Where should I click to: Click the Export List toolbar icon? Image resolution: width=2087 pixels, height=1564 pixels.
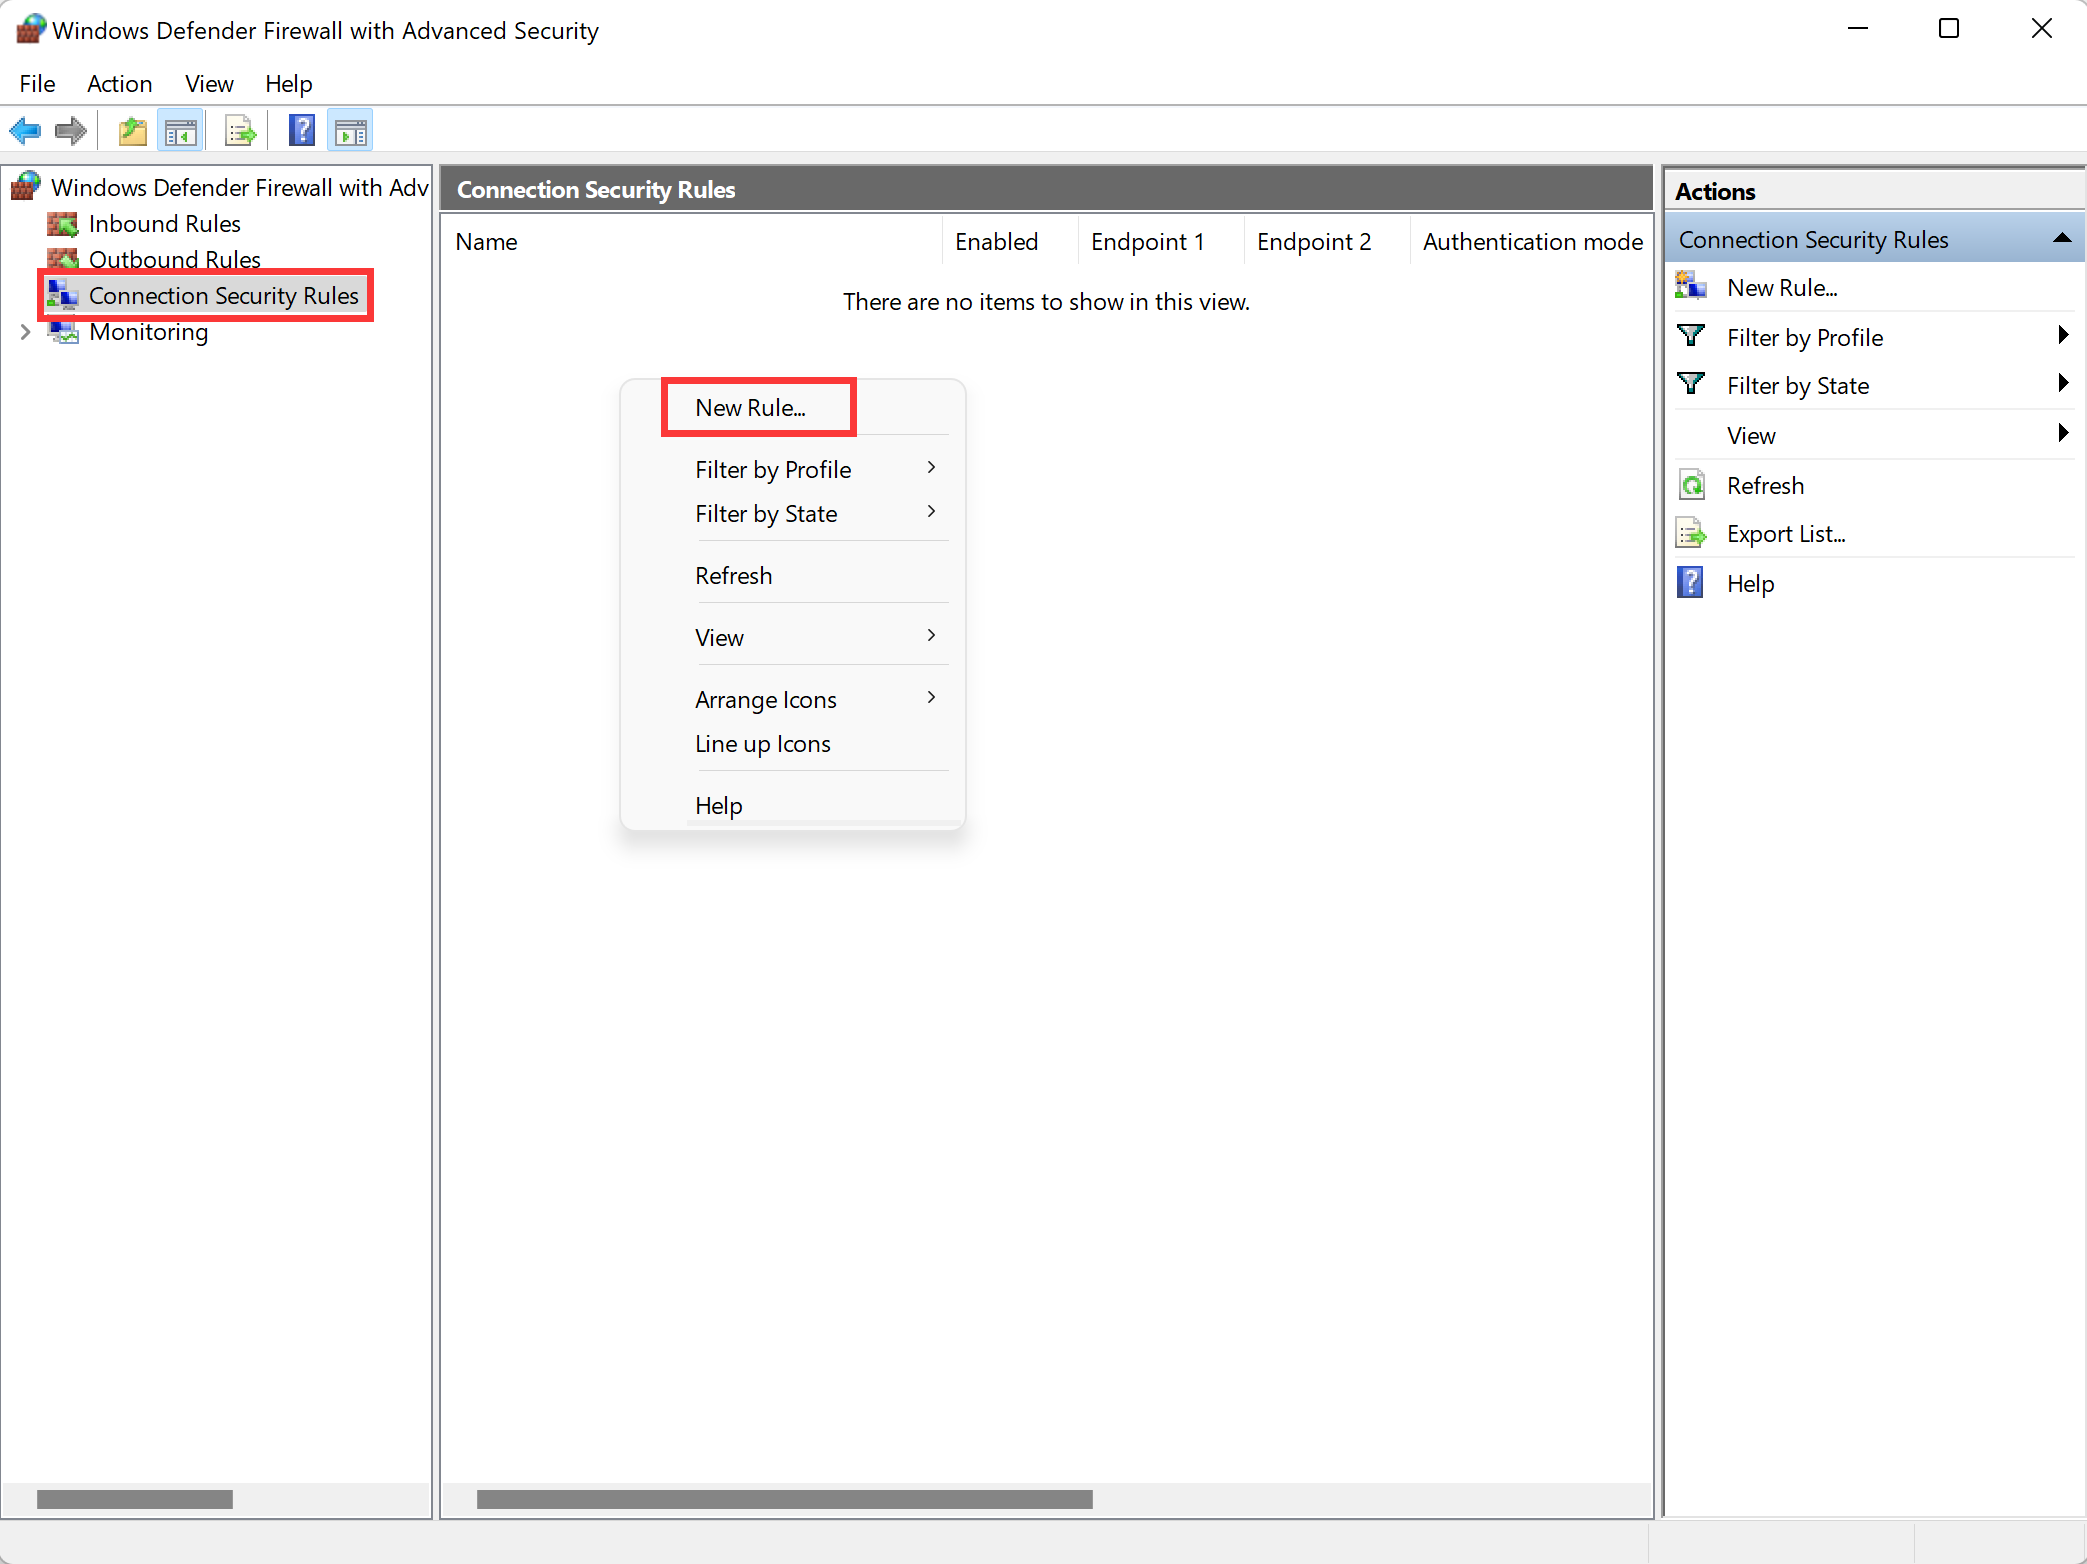tap(240, 131)
